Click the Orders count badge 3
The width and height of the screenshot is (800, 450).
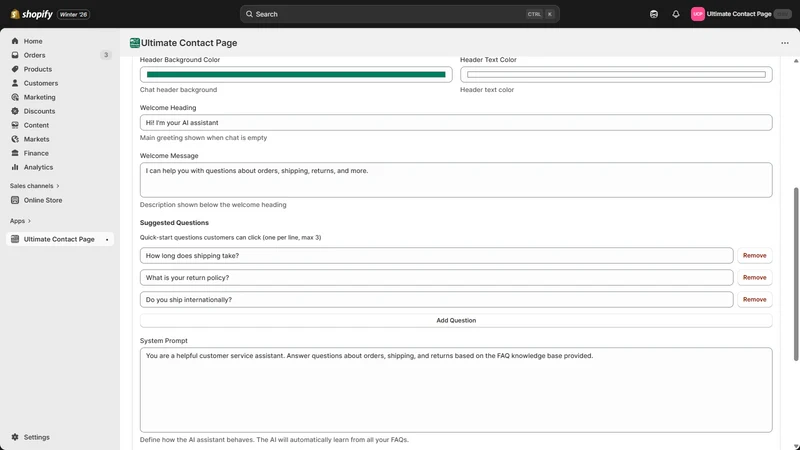tap(106, 55)
